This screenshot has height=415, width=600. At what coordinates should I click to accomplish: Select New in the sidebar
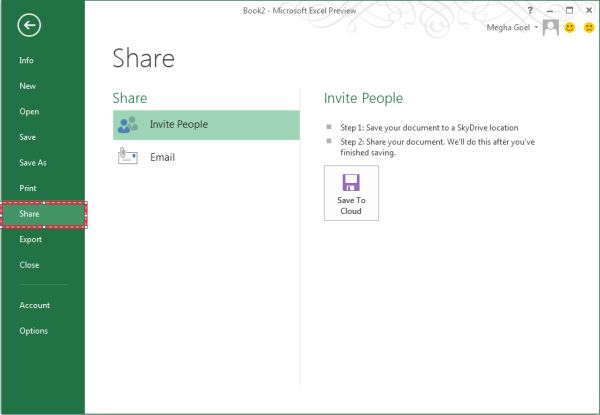[28, 86]
